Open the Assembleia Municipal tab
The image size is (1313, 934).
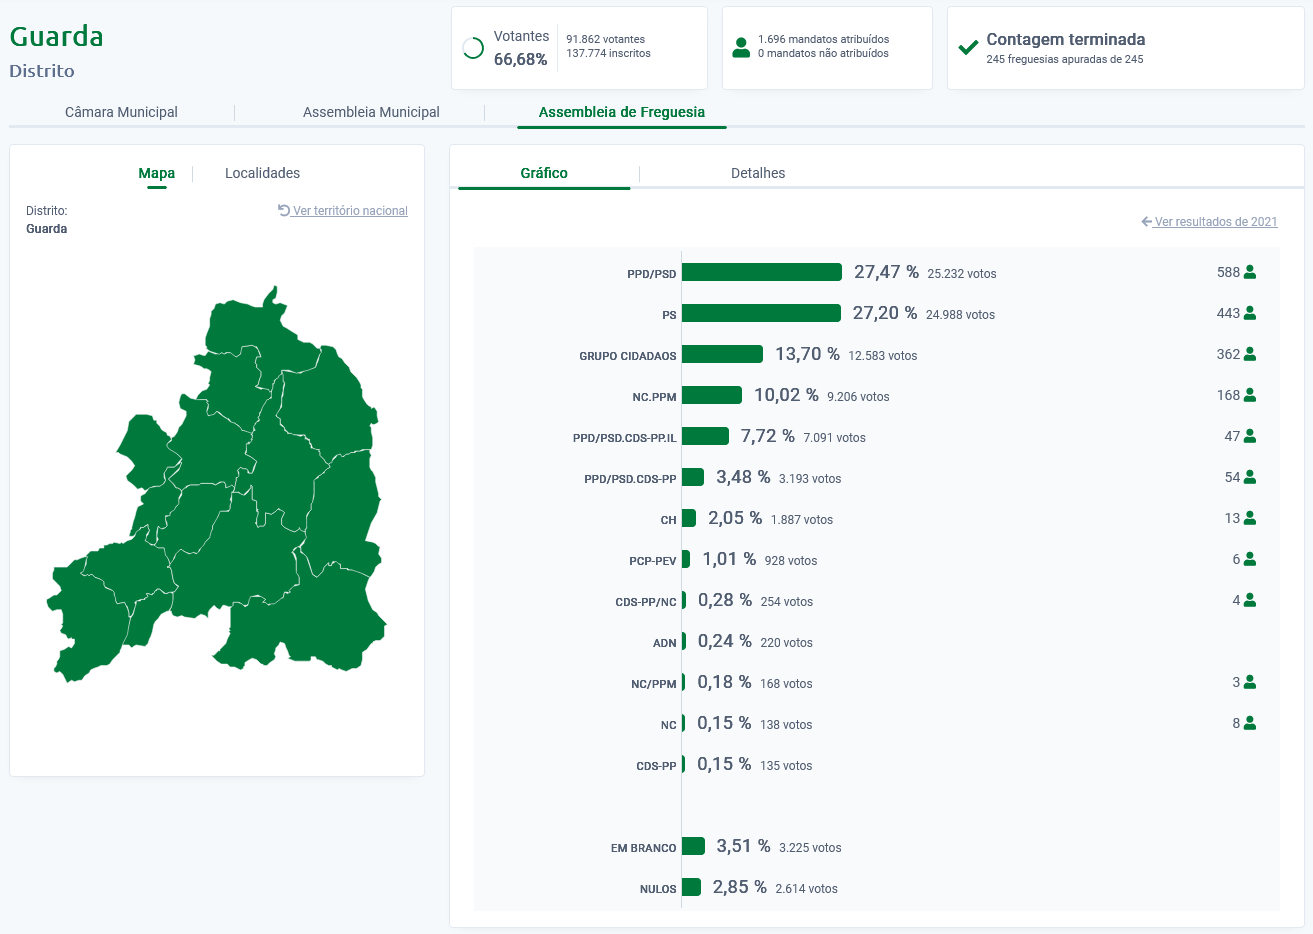(x=371, y=112)
